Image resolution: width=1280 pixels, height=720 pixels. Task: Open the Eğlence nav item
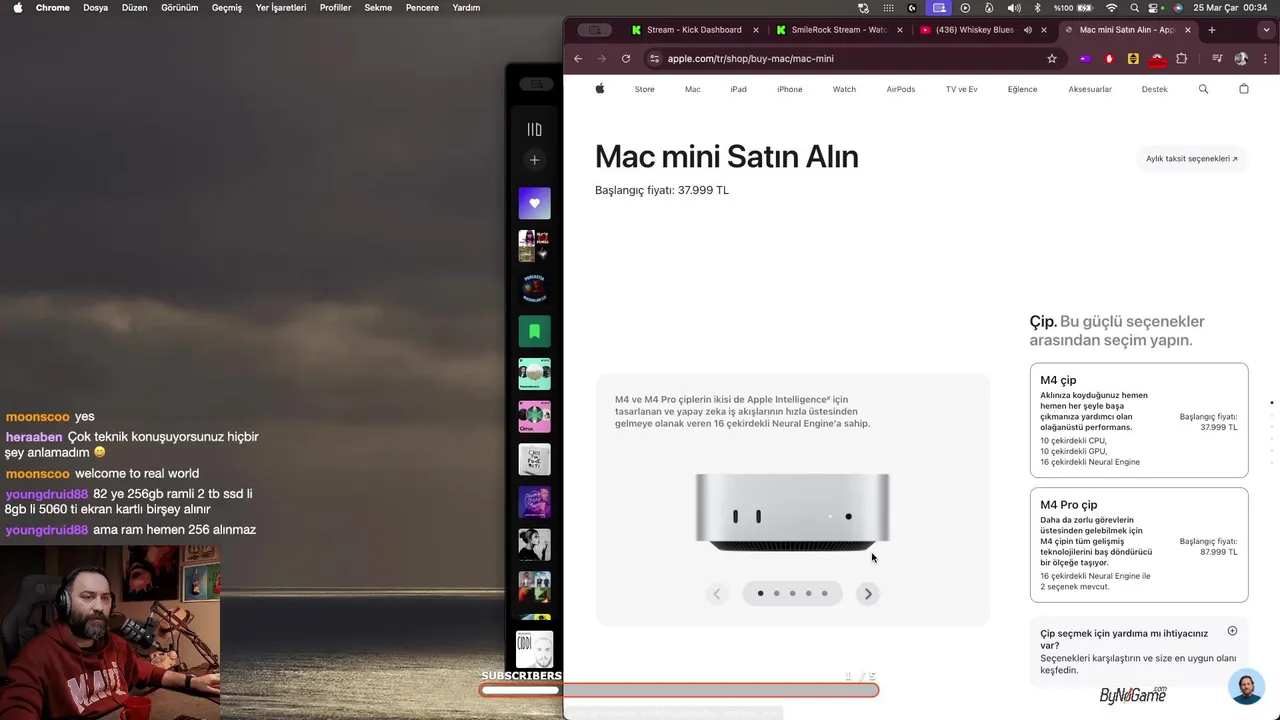1022,89
